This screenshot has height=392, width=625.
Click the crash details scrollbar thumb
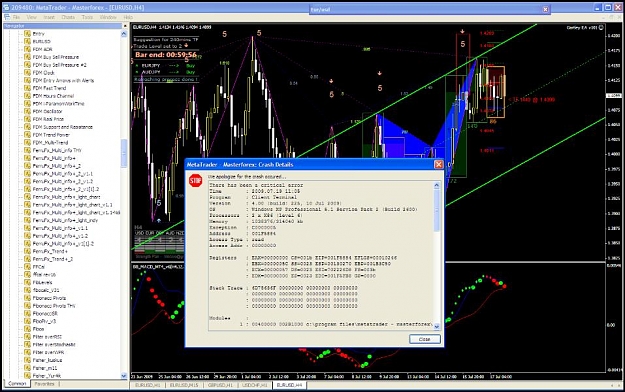pyautogui.click(x=436, y=210)
